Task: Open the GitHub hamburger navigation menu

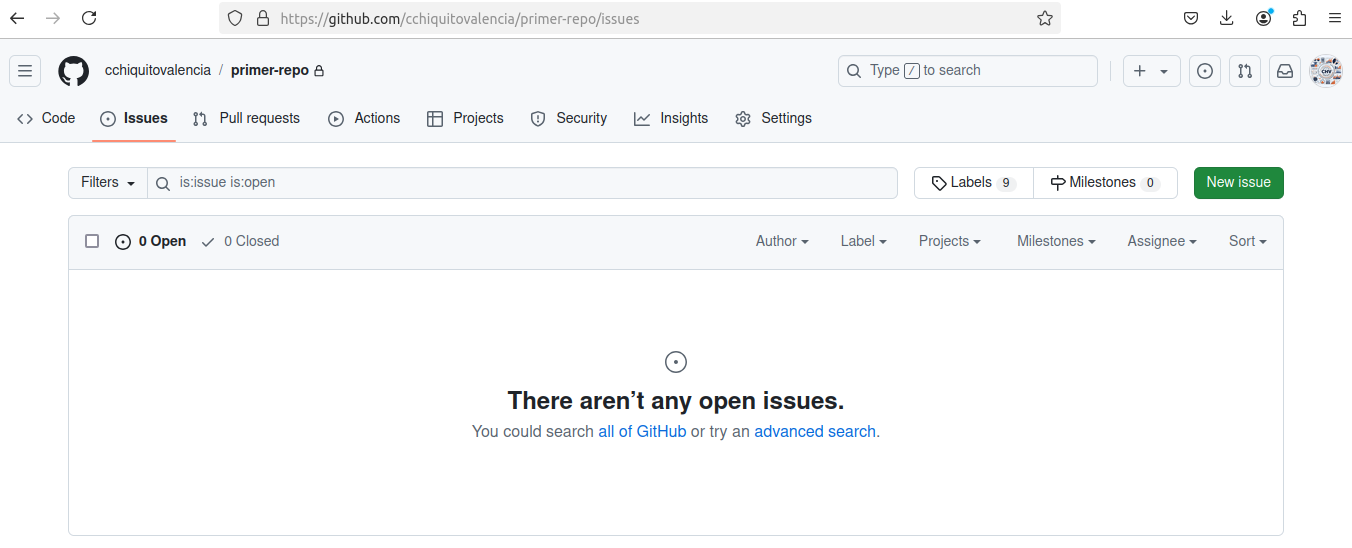Action: click(x=25, y=71)
